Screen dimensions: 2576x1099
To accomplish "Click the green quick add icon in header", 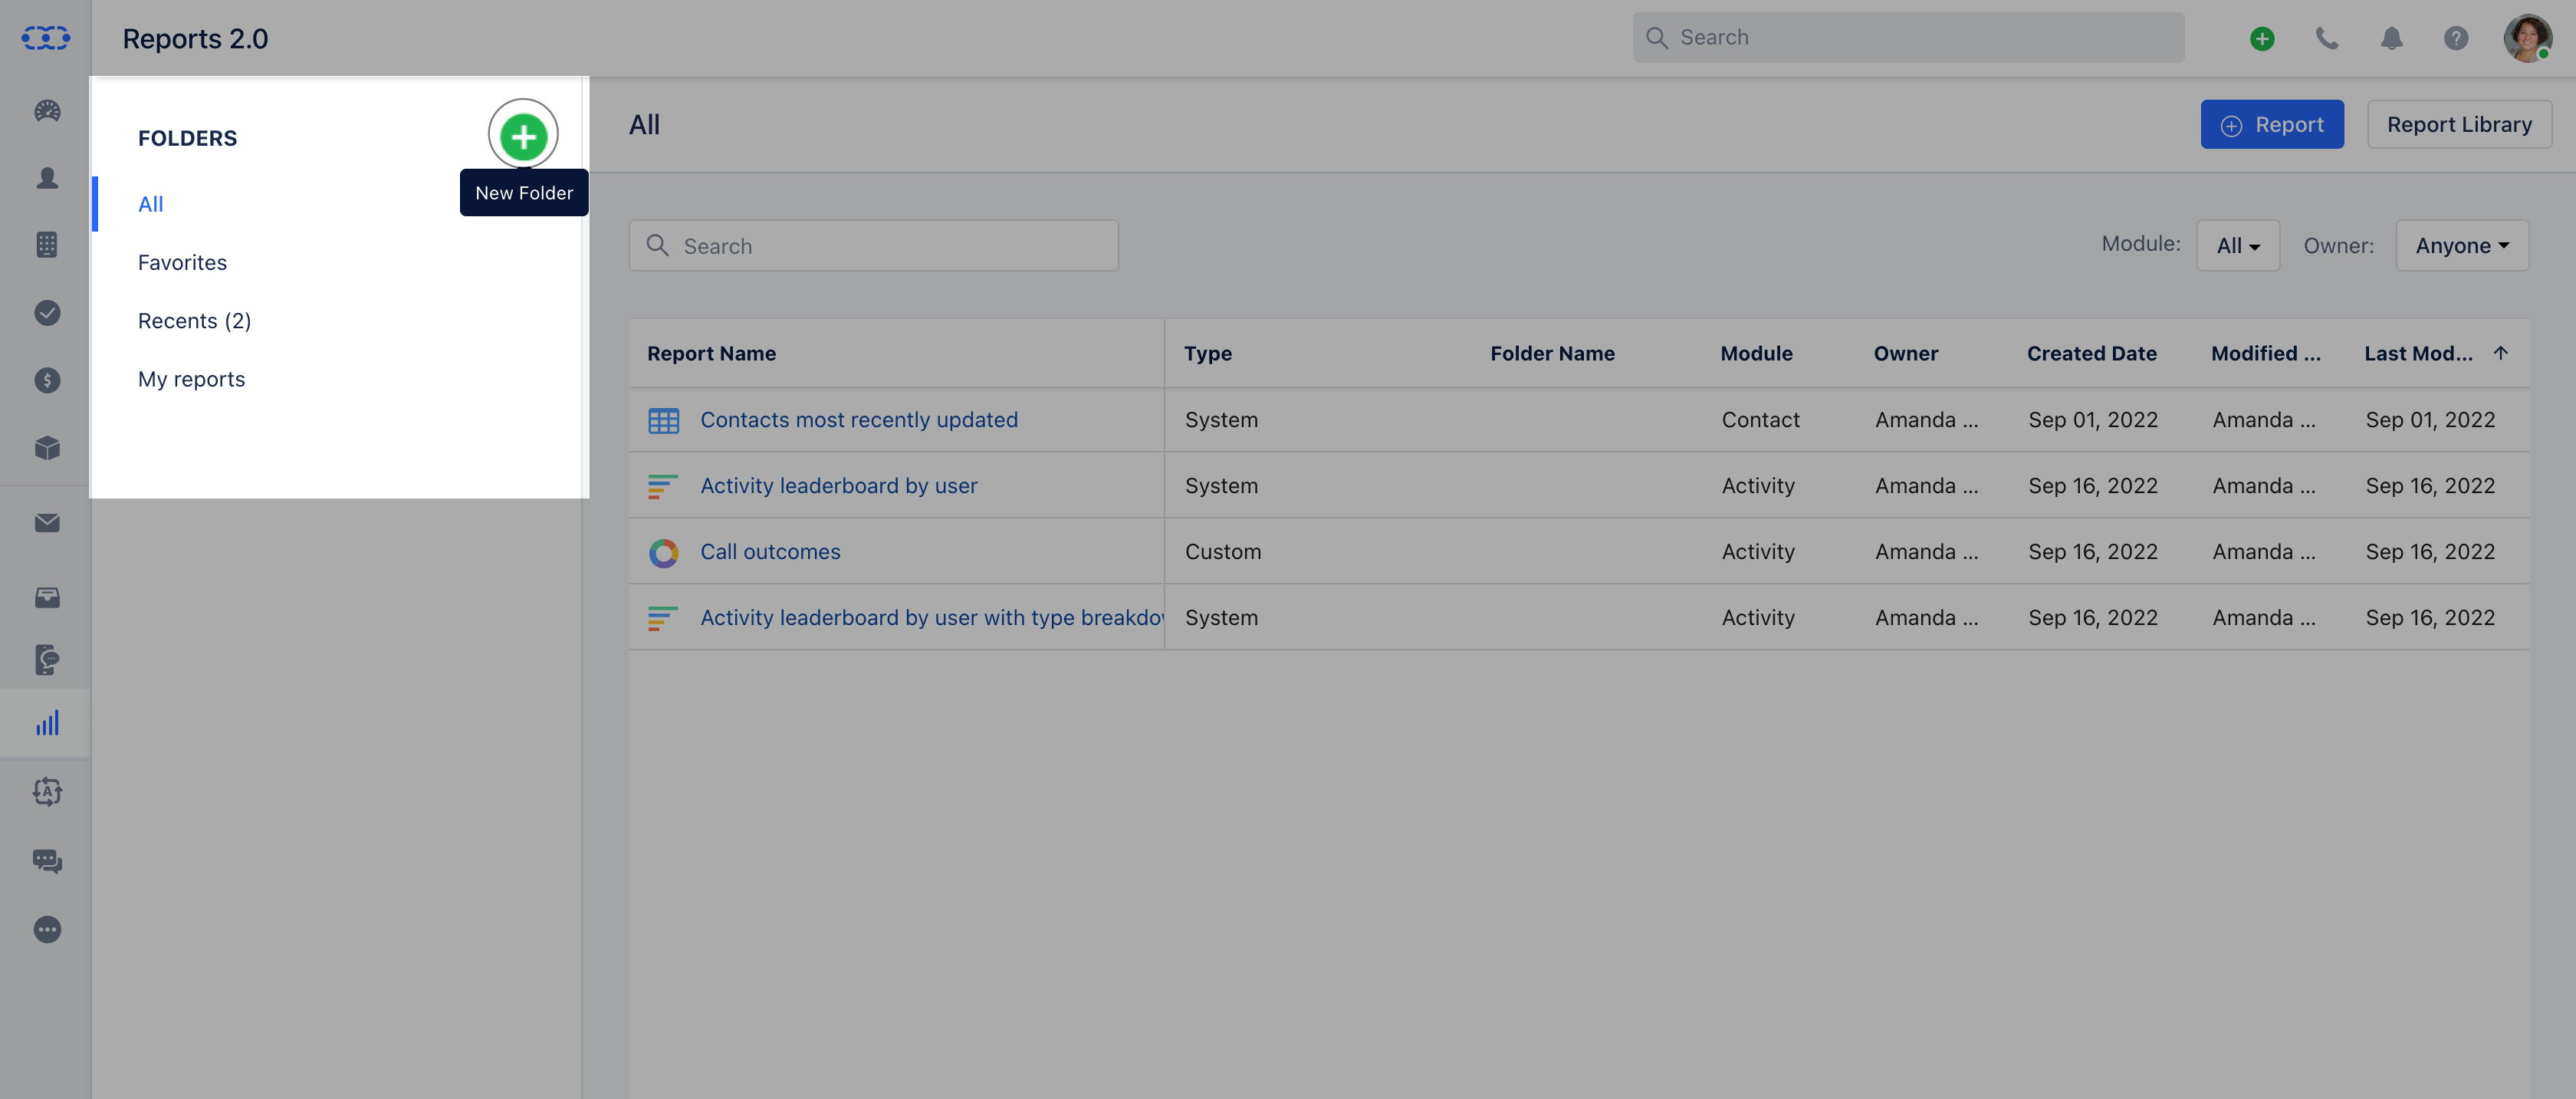I will coord(2262,38).
